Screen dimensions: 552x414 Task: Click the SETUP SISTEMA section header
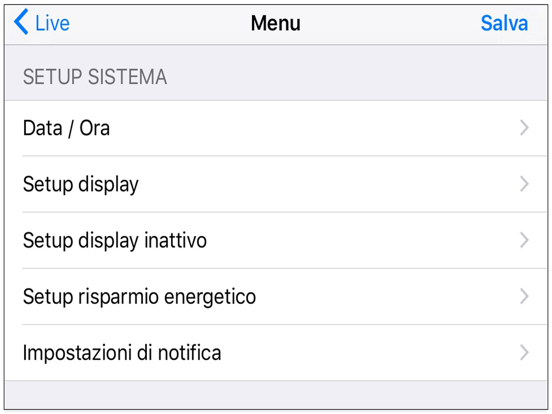(95, 77)
